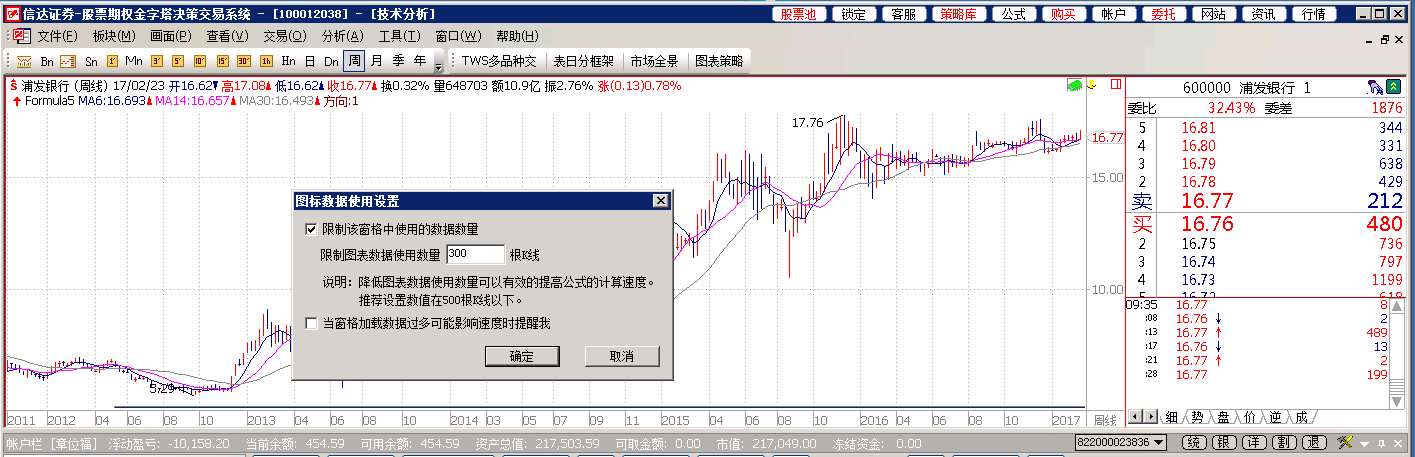
Task: Collapse quote panel with double-chevron icon
Action: [x=1393, y=87]
